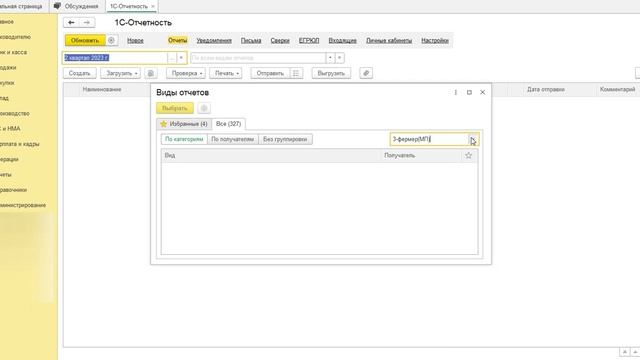The width and height of the screenshot is (640, 360).
Task: Click the Выгрузить button
Action: (331, 73)
